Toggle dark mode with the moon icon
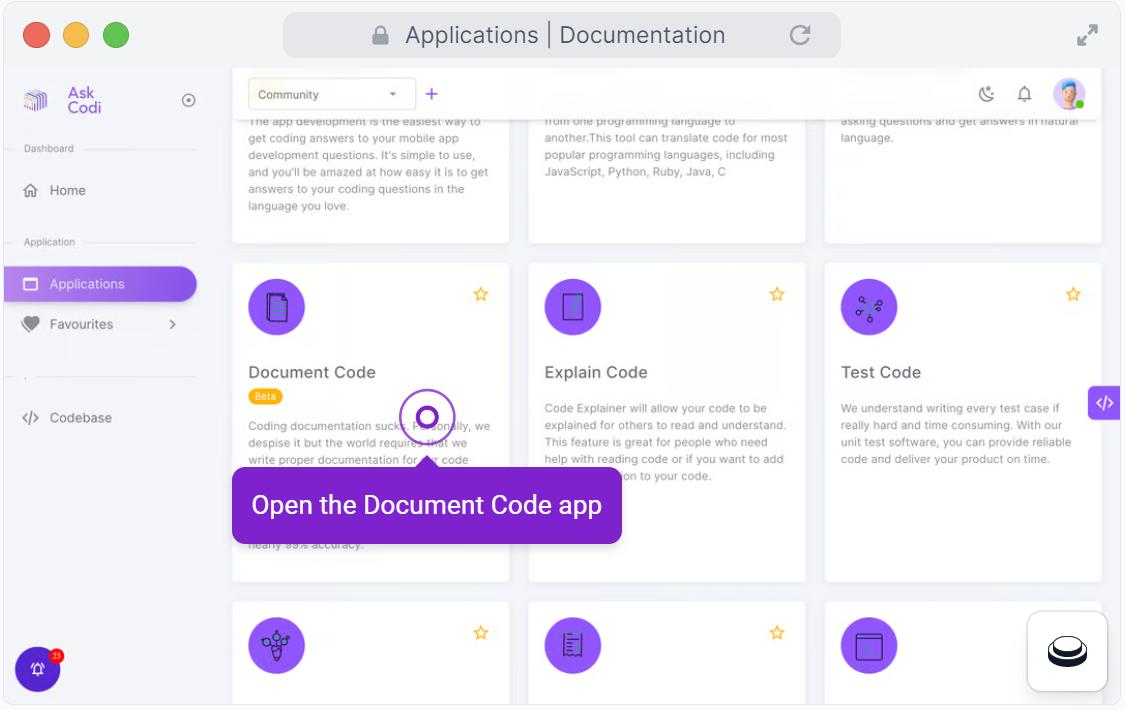Screen dimensions: 1125x710 click(986, 94)
